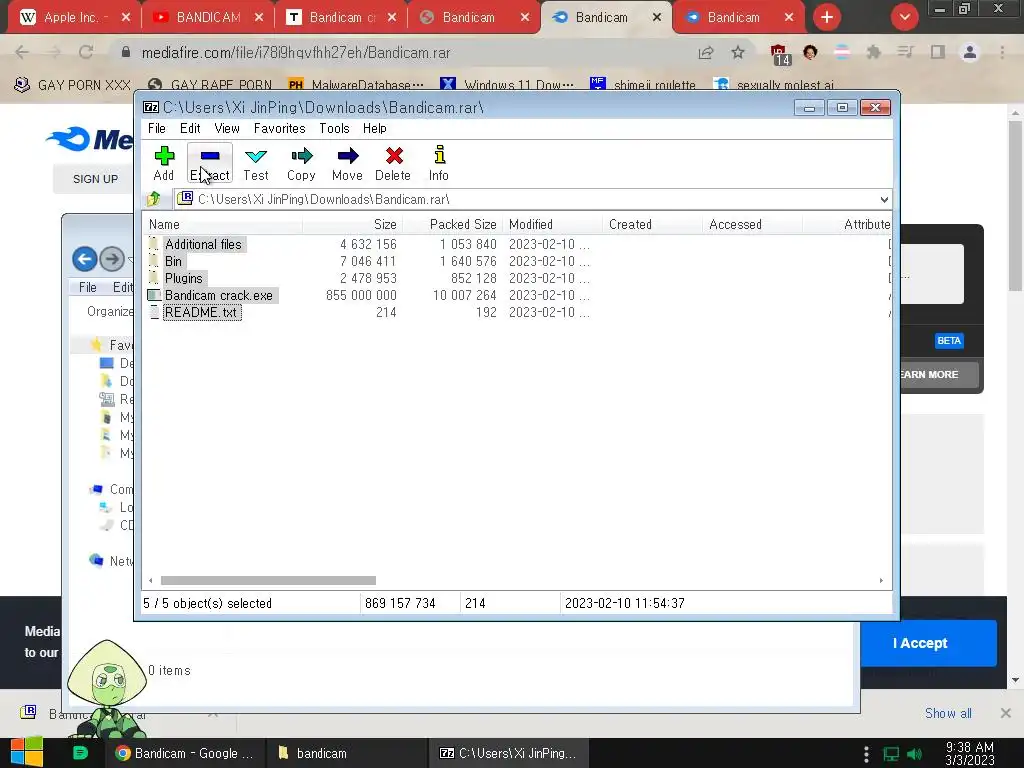Close the downloads bar
Screen dimensions: 1024x768
tap(1006, 713)
